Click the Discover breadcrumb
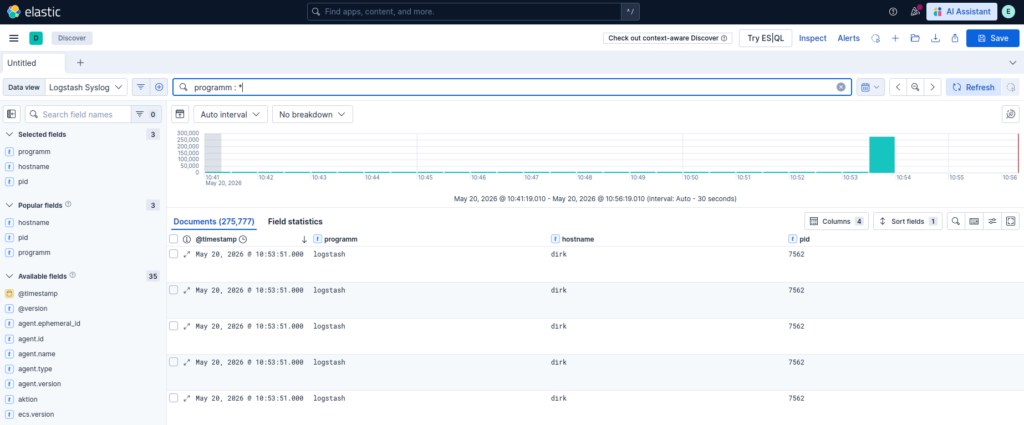 [72, 39]
